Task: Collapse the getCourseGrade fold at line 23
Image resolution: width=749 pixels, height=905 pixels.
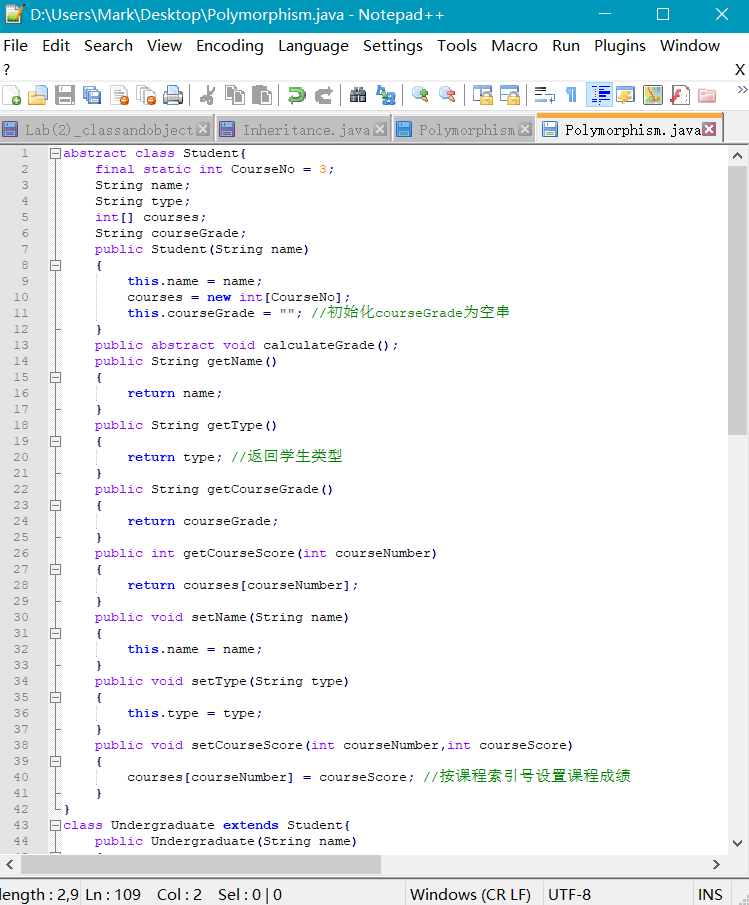Action: (x=55, y=505)
